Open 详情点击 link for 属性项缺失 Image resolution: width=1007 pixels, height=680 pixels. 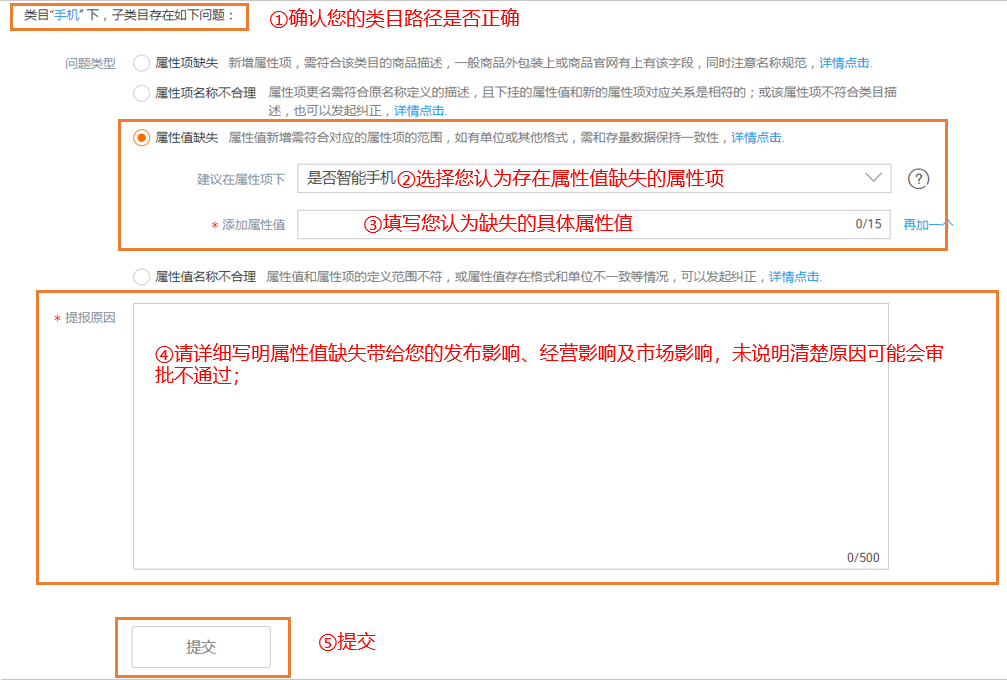coord(845,63)
